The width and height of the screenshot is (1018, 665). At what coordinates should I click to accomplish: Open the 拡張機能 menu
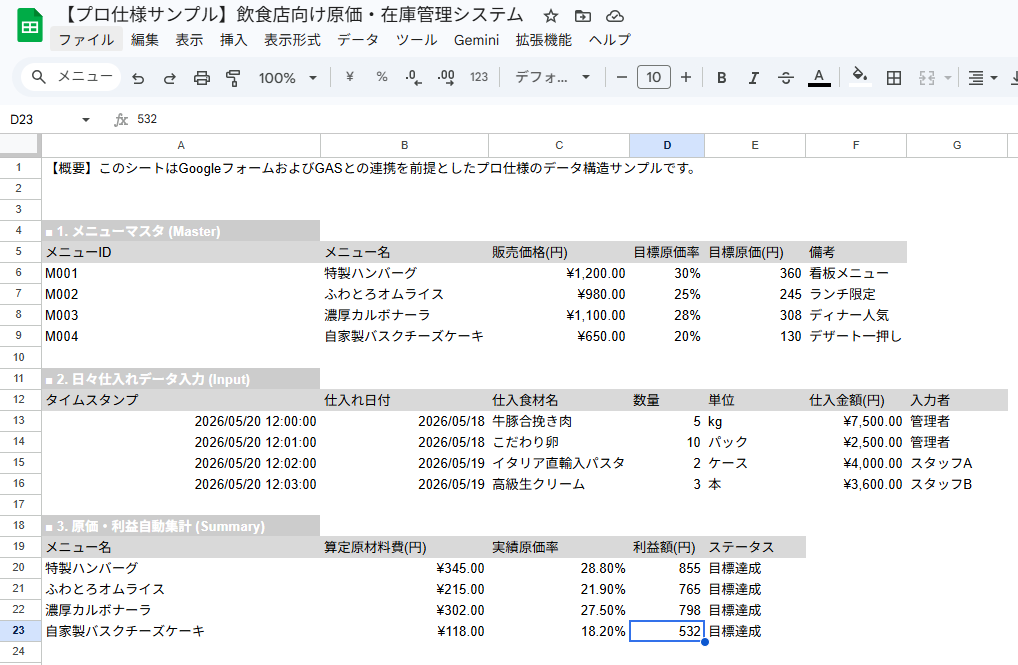point(543,40)
